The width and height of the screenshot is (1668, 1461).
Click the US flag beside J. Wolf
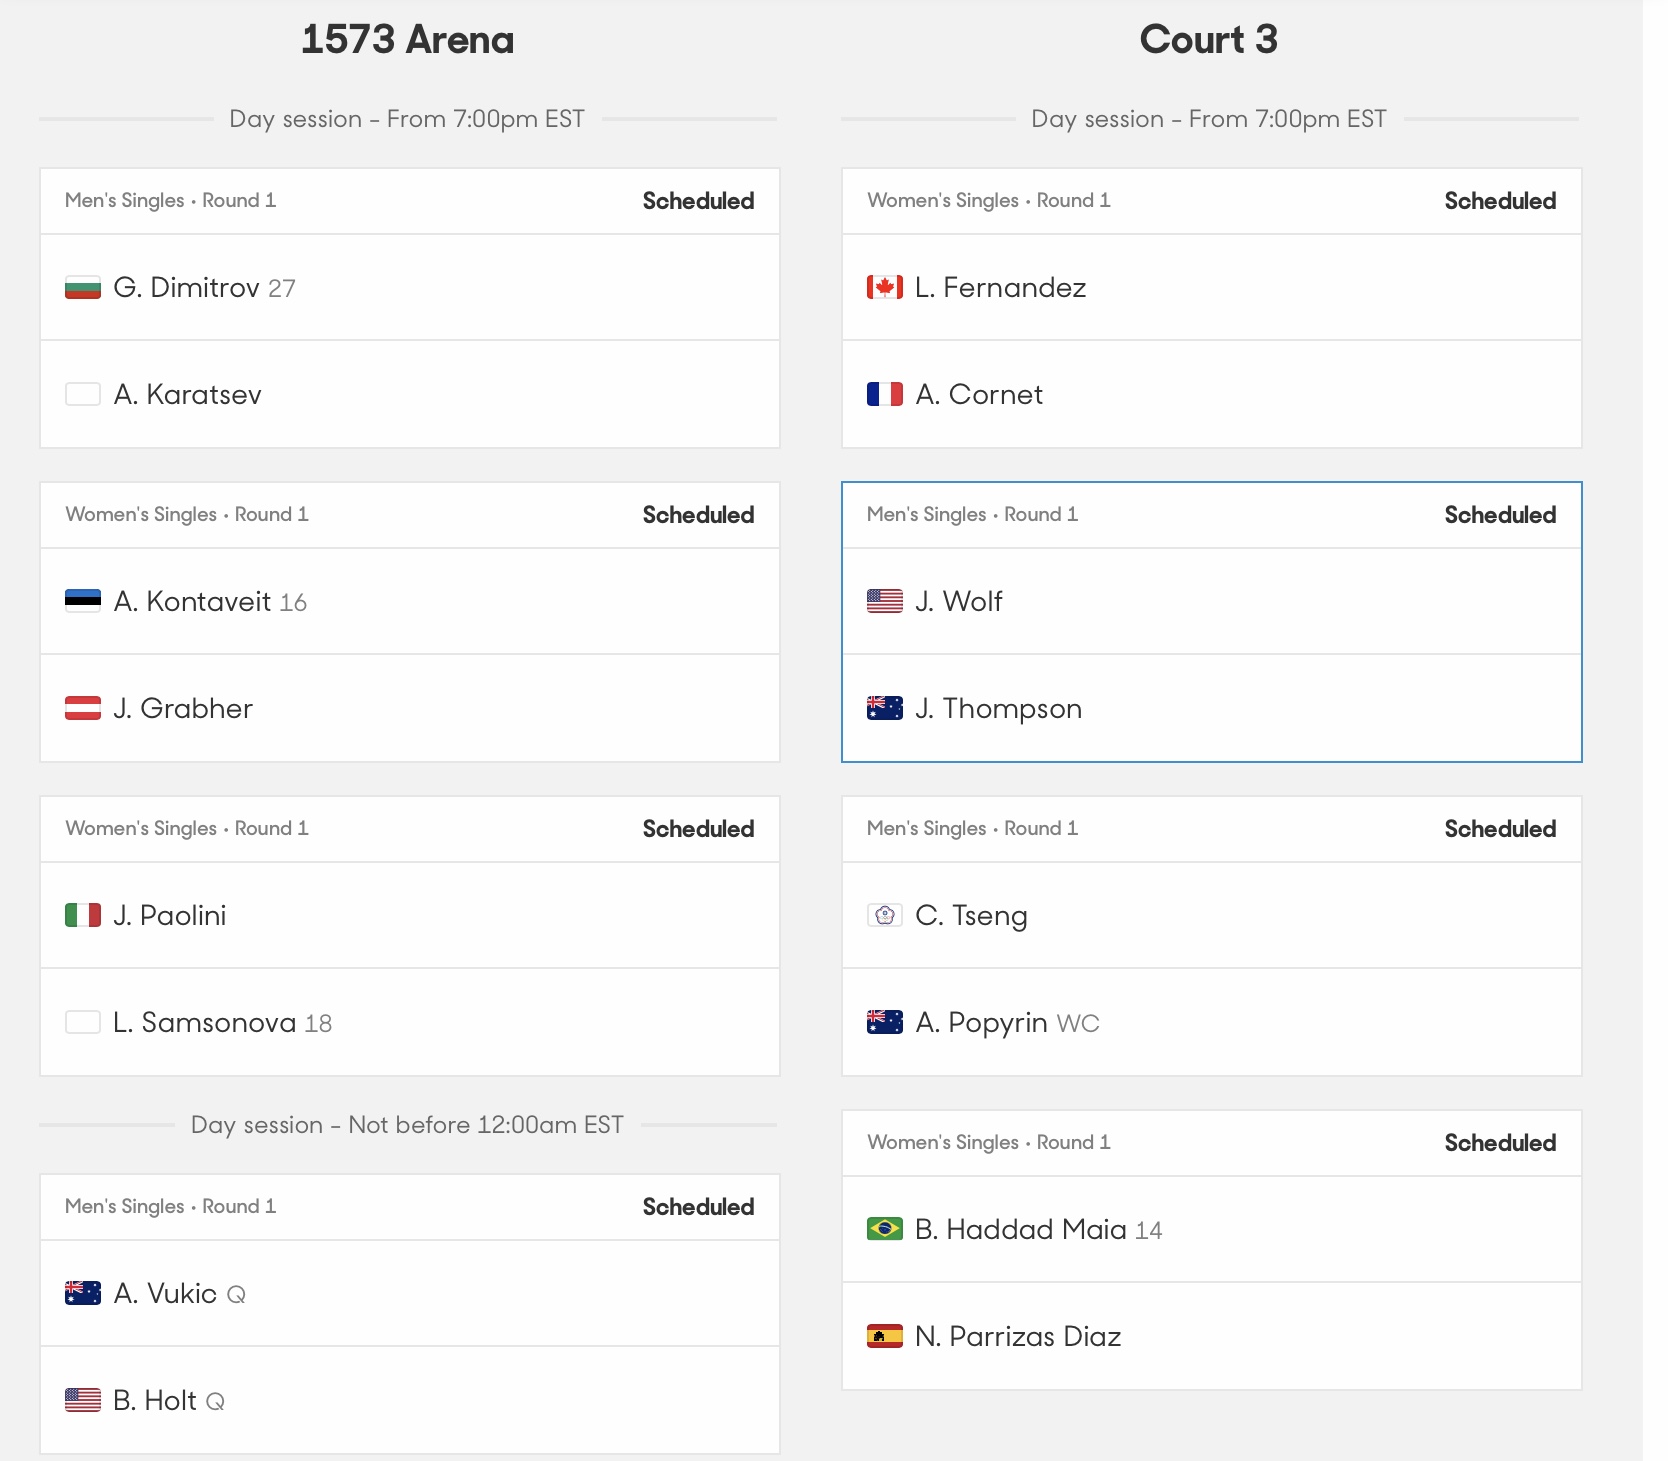point(885,601)
